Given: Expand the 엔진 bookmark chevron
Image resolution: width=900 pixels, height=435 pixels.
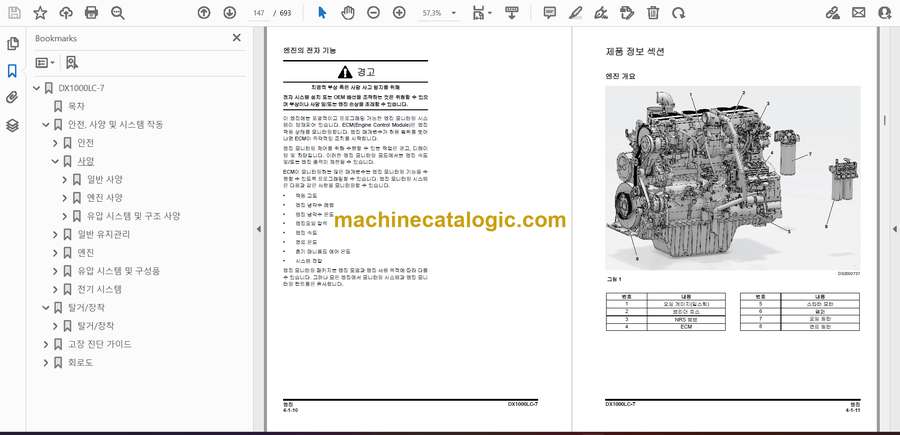Looking at the screenshot, I should click(55, 253).
